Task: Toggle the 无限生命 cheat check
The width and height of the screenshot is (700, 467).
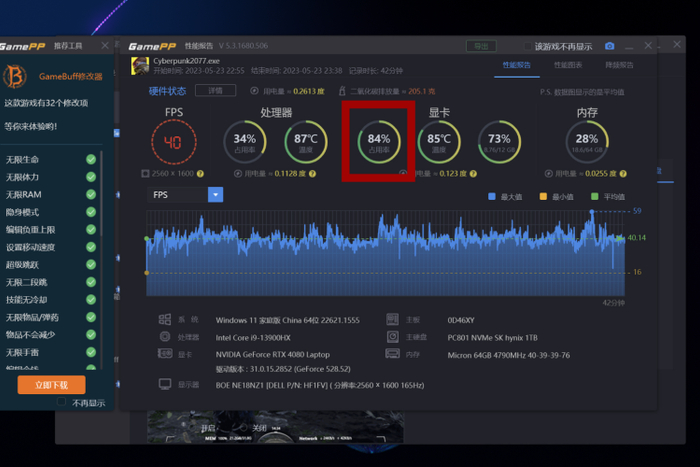Action: point(91,159)
